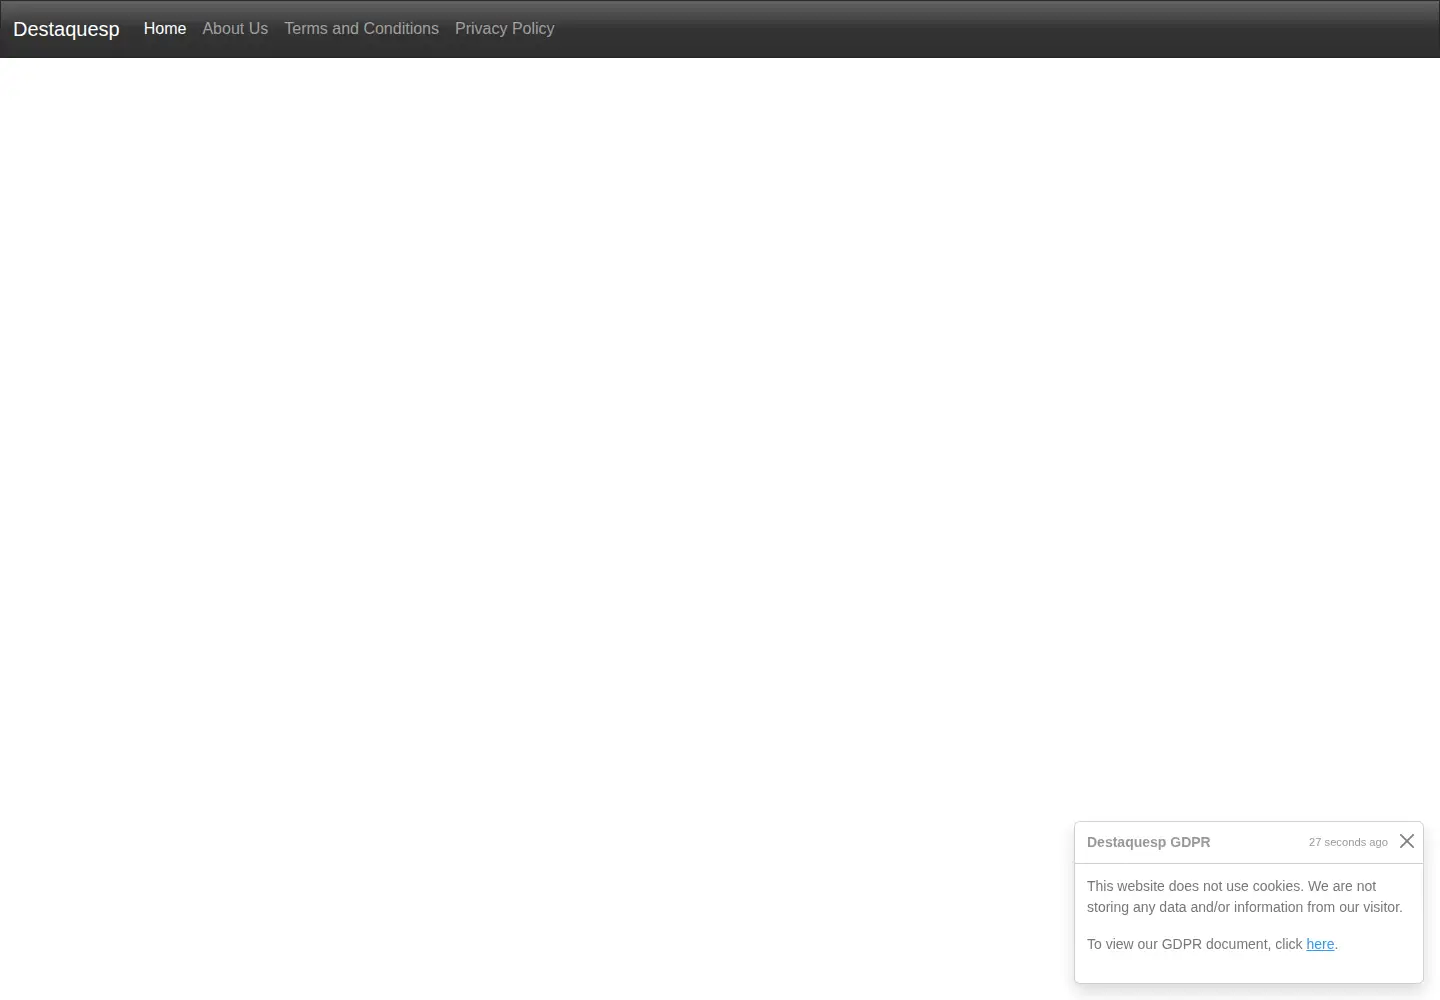This screenshot has width=1440, height=1000.
Task: Open the Home nav item
Action: [165, 29]
